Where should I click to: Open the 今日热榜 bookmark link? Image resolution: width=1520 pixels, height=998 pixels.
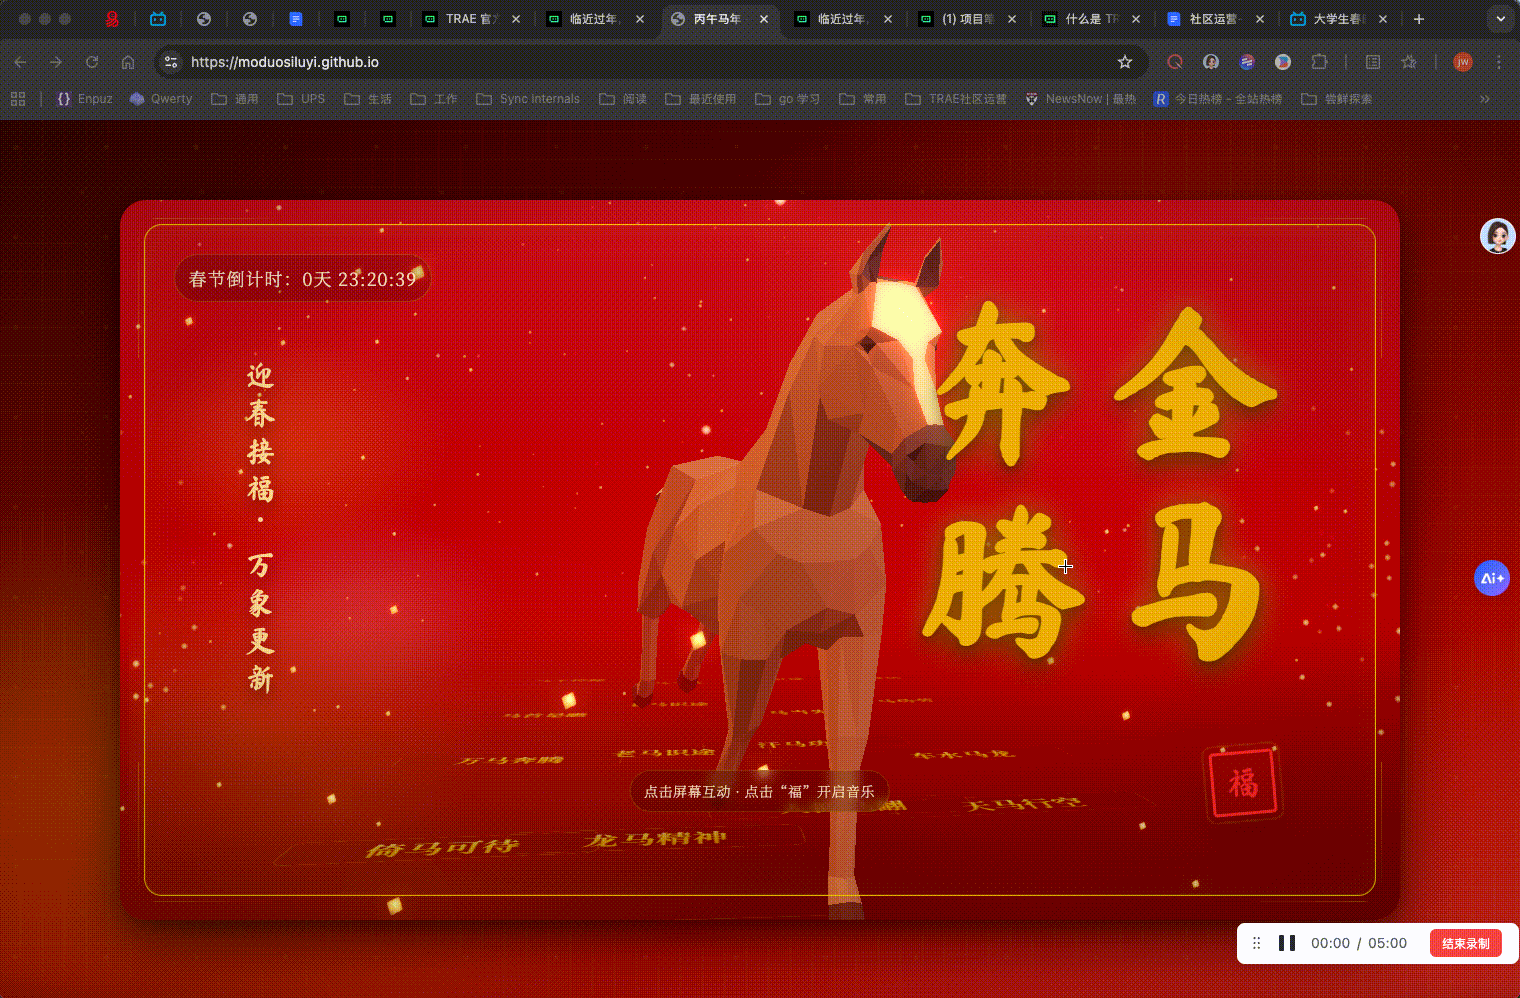[1218, 99]
